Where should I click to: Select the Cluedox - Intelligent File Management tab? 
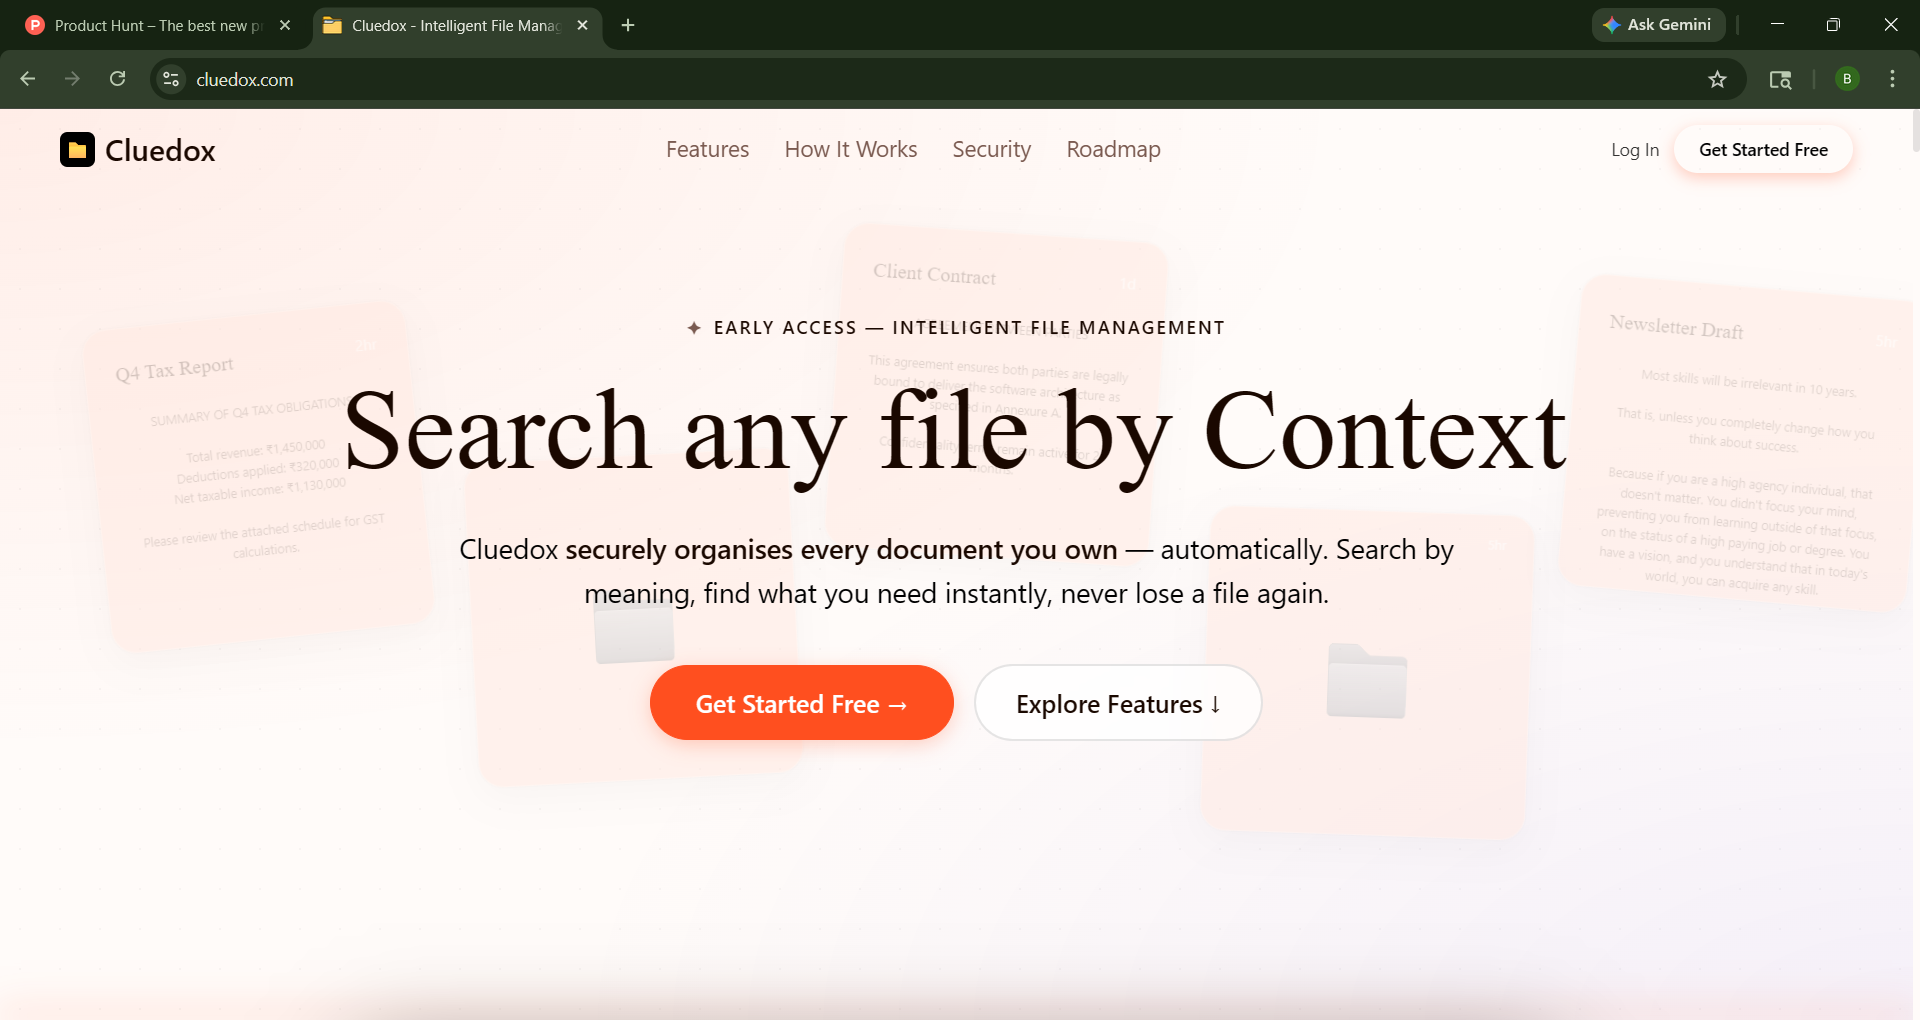pyautogui.click(x=457, y=25)
